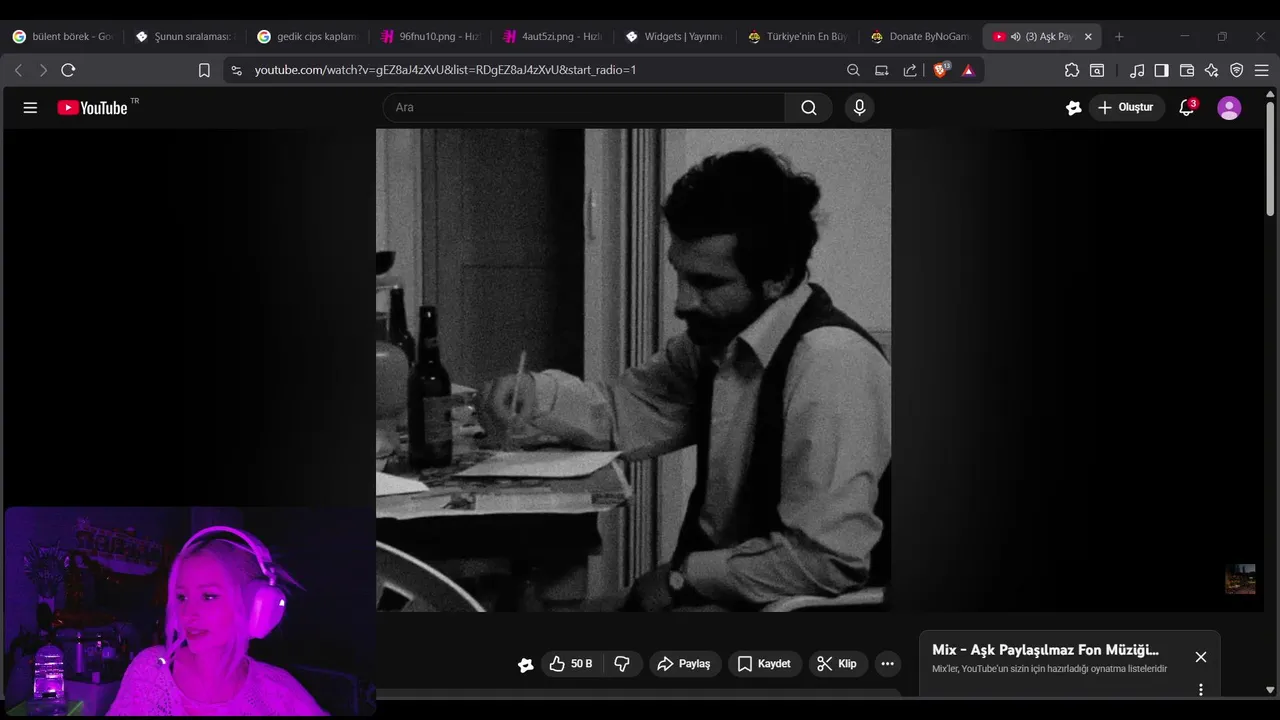Open the Leo AI sparkle icon in the toolbar
The image size is (1280, 720).
[x=1212, y=70]
